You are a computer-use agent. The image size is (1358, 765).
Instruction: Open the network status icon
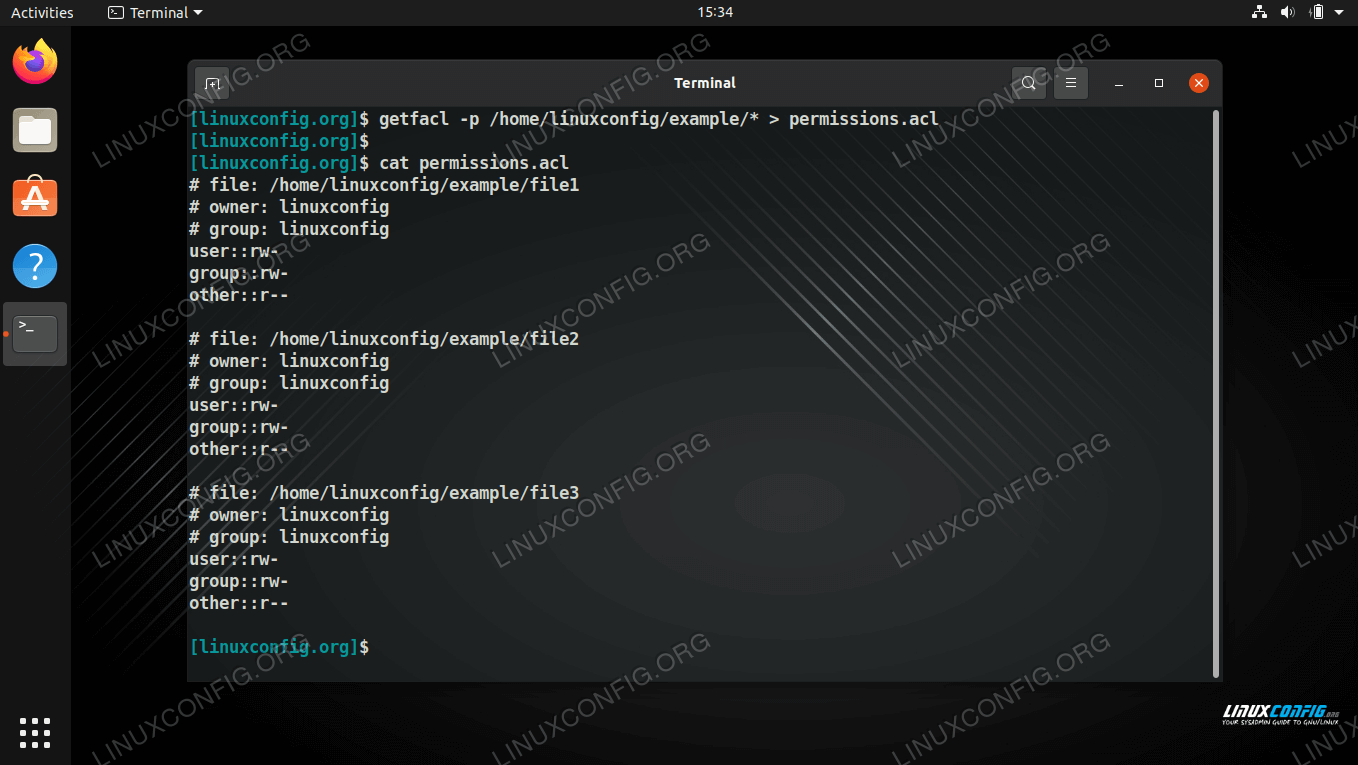tap(1259, 13)
